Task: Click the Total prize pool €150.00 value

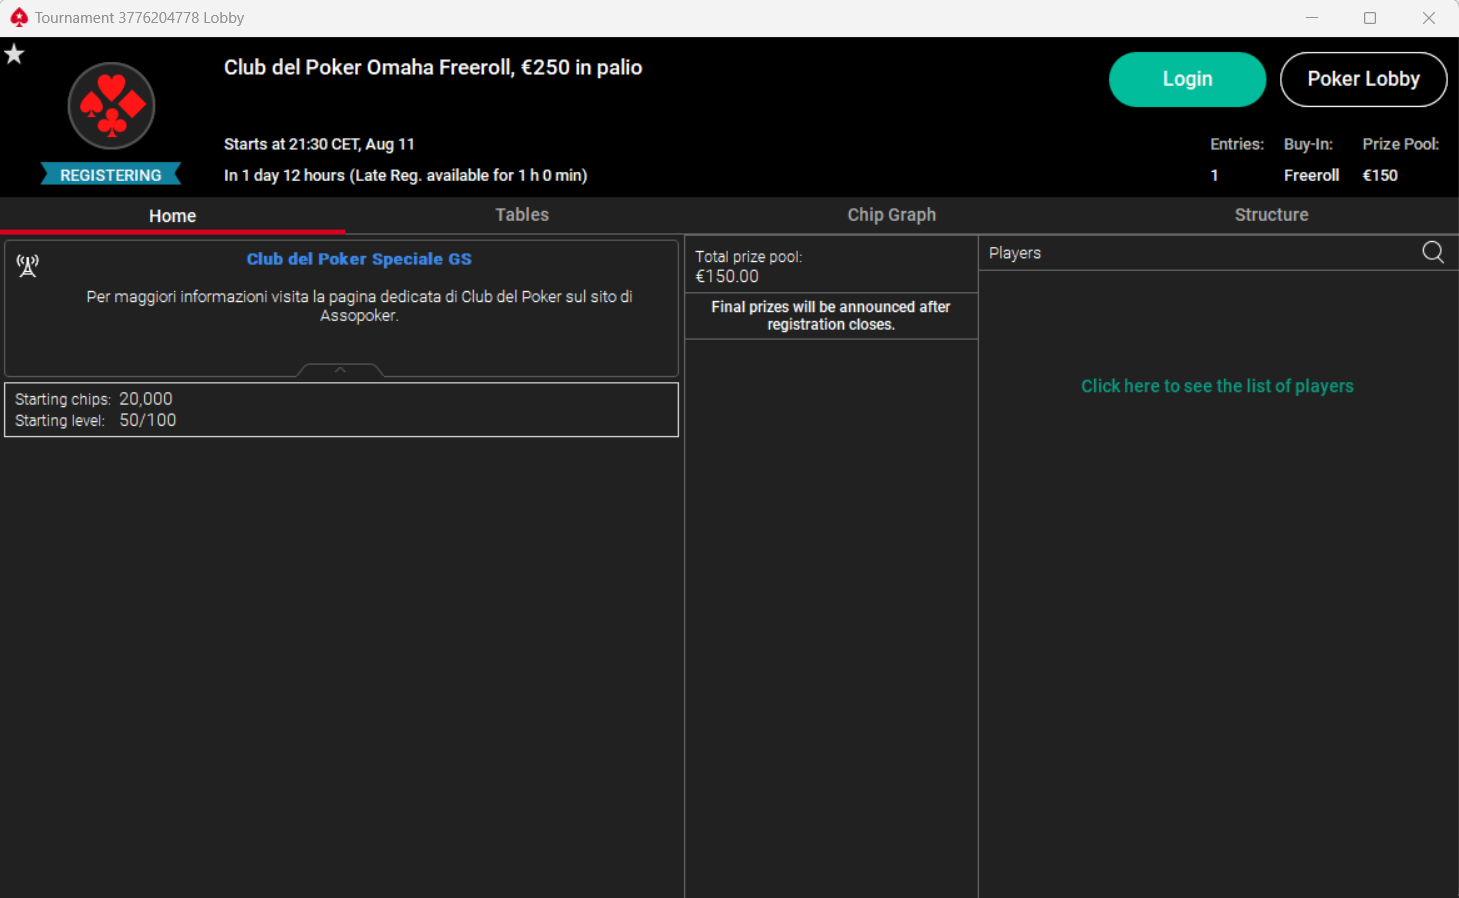Action: (727, 276)
